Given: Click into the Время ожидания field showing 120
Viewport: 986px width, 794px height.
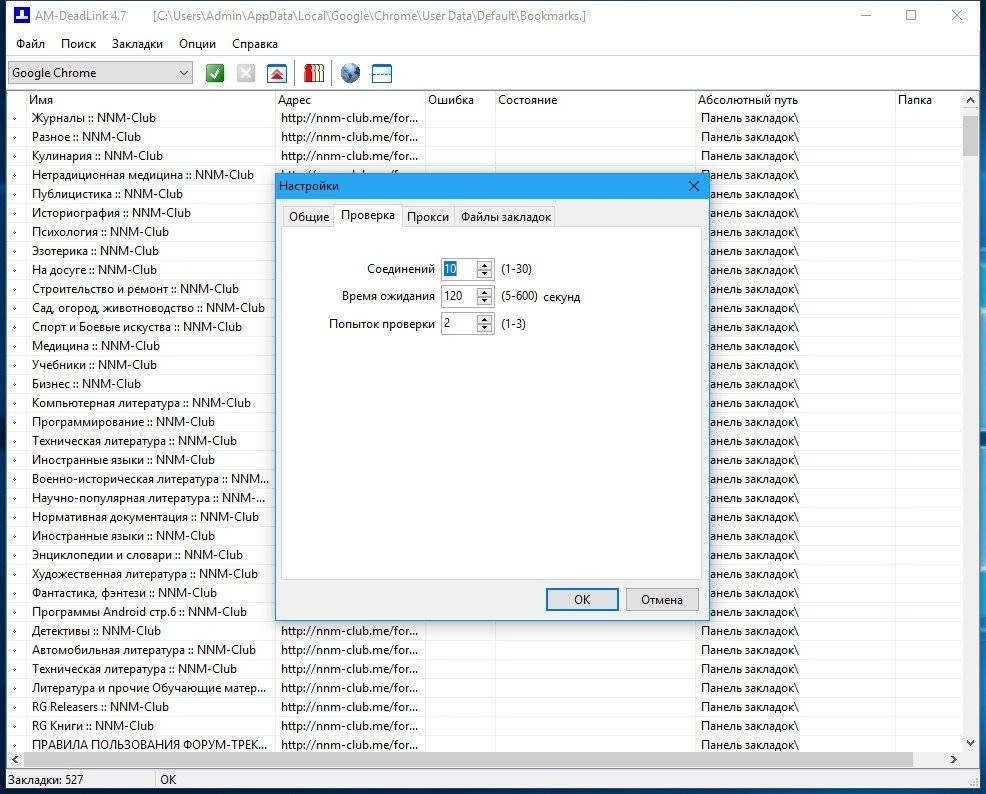Looking at the screenshot, I should (459, 295).
